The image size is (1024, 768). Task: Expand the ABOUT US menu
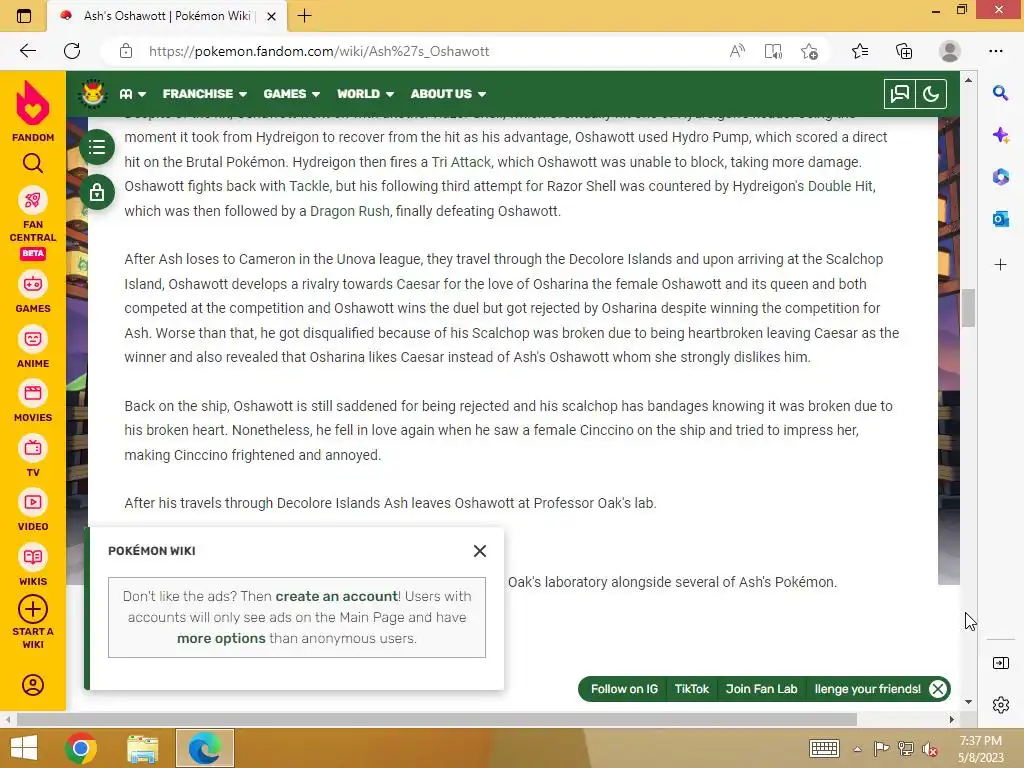click(x=448, y=94)
